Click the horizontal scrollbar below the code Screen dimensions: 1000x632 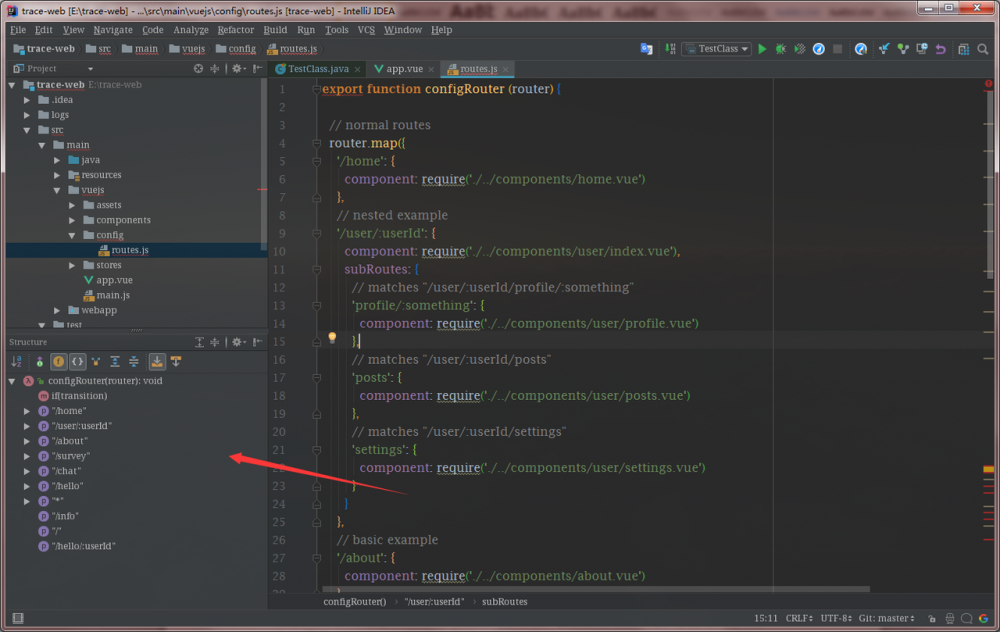[600, 589]
